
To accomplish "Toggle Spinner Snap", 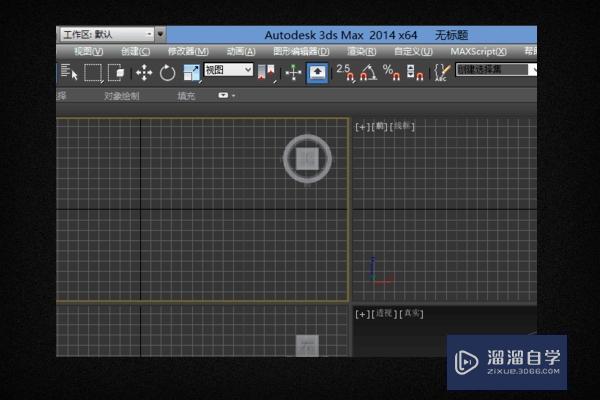I will (415, 72).
